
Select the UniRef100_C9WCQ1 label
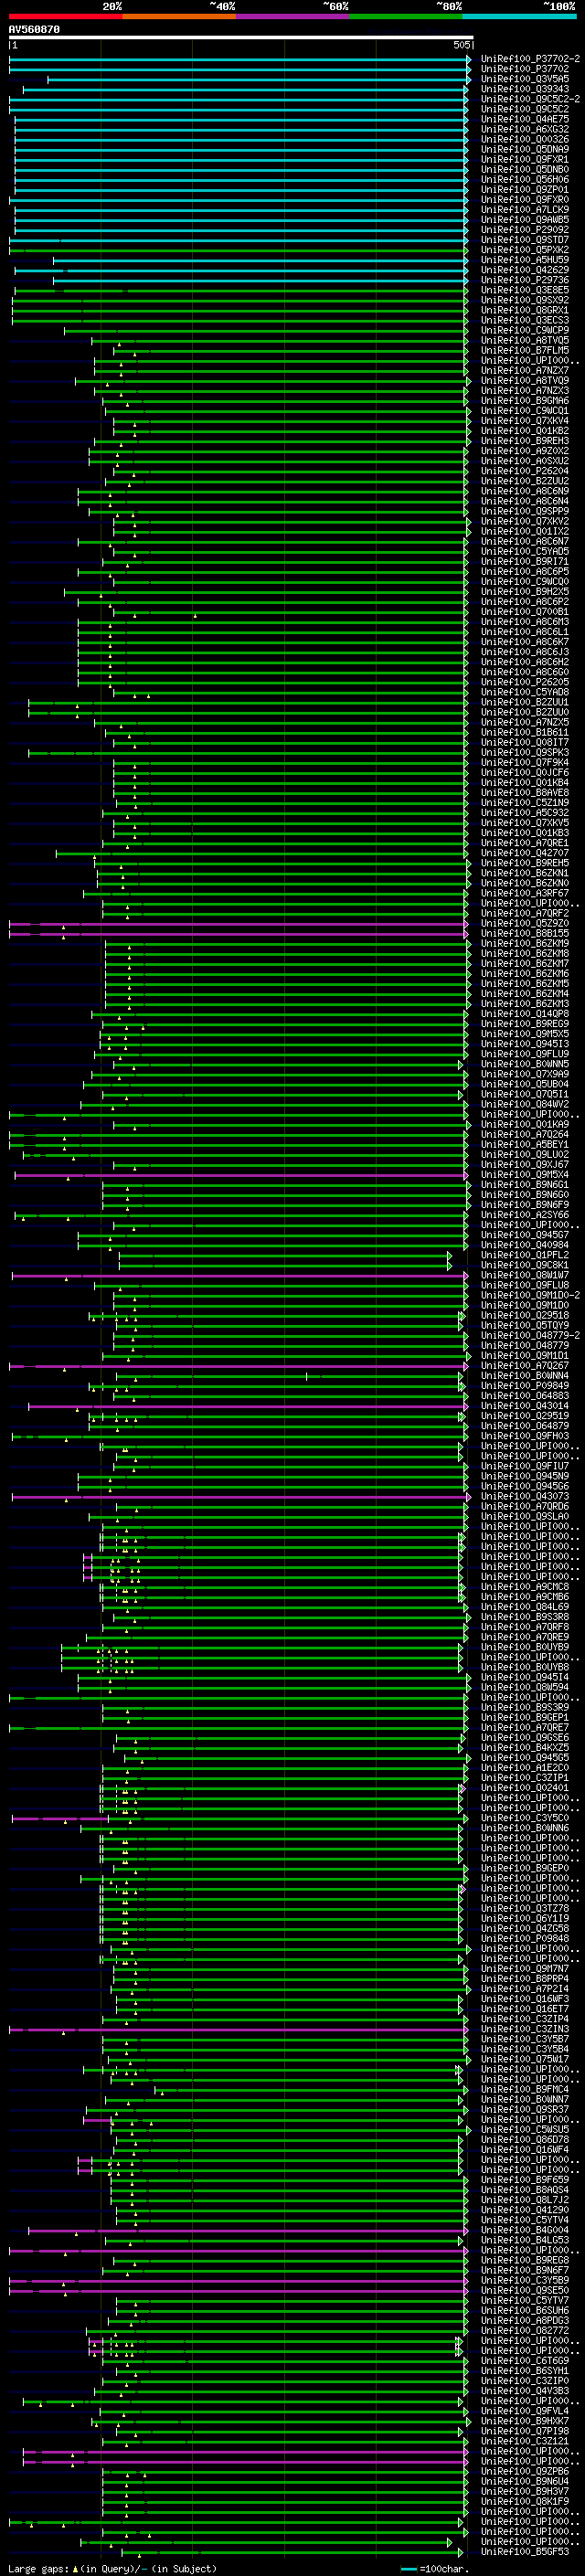pos(525,411)
